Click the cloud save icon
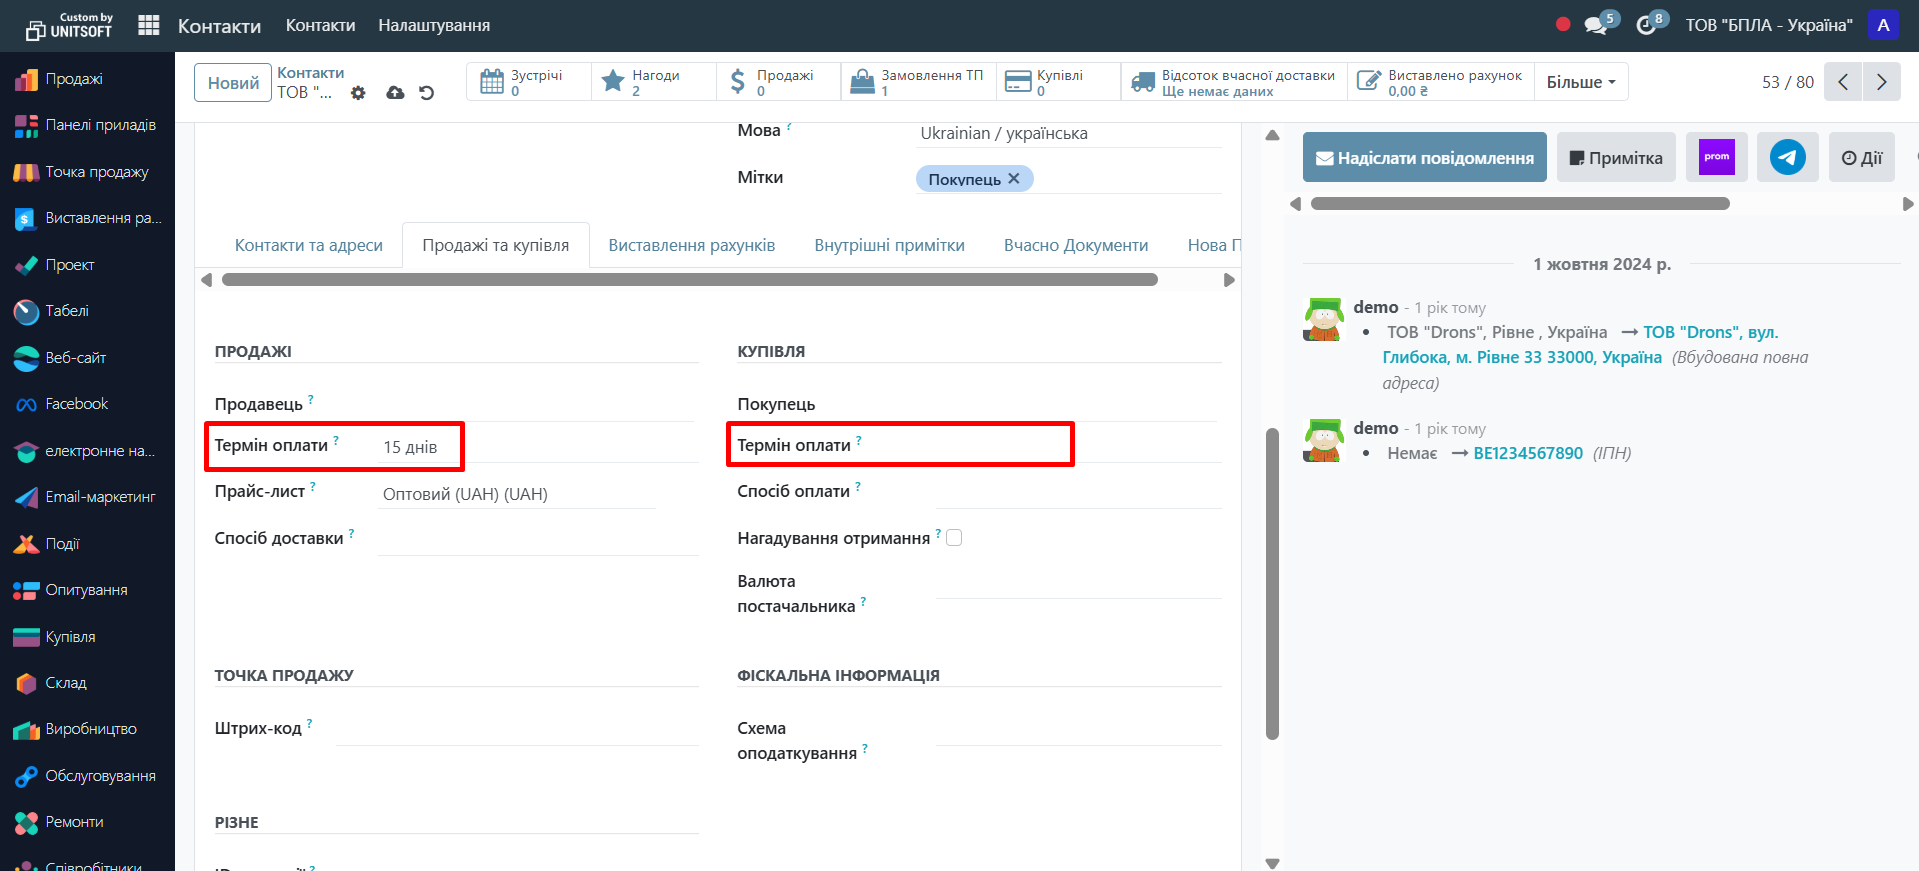The width and height of the screenshot is (1919, 871). click(395, 93)
